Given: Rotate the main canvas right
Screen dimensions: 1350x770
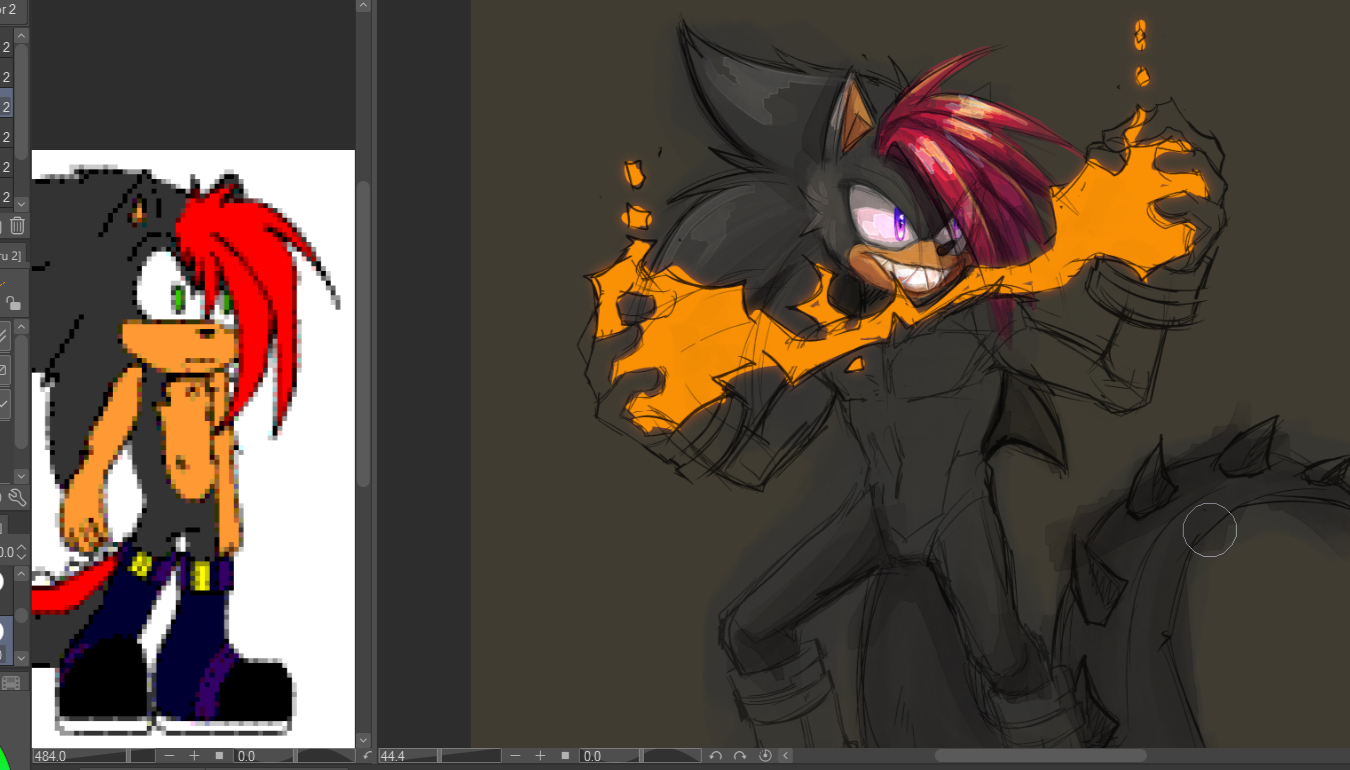Looking at the screenshot, I should click(x=740, y=756).
